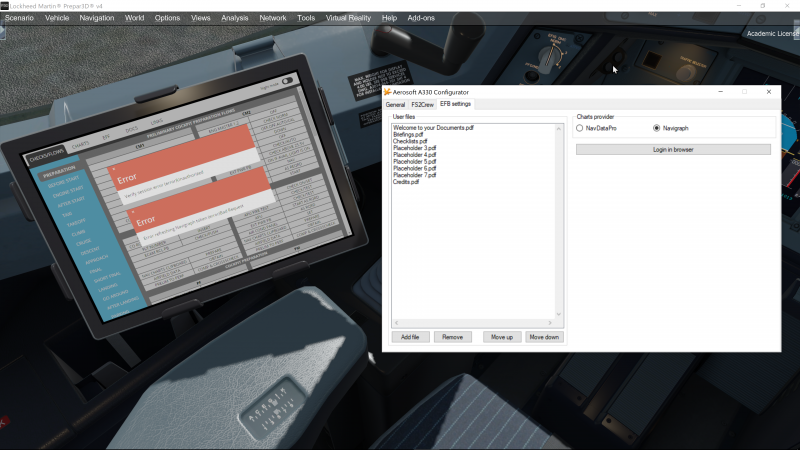Select TAKEOFF in the EFB sidebar

pos(77,223)
